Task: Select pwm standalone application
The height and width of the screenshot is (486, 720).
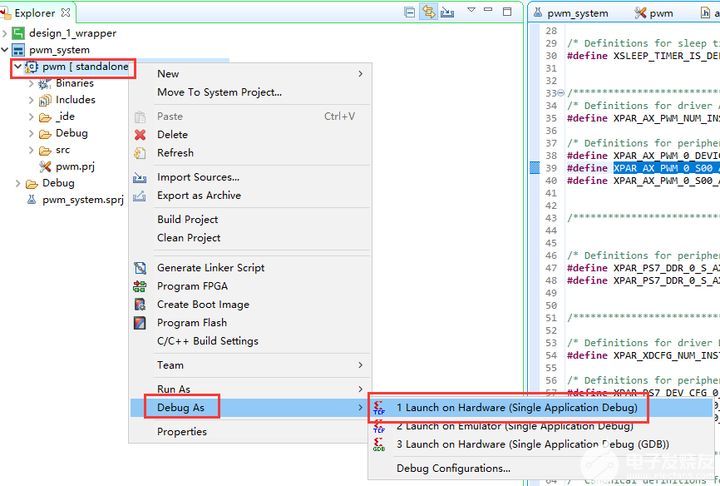Action: [85, 67]
